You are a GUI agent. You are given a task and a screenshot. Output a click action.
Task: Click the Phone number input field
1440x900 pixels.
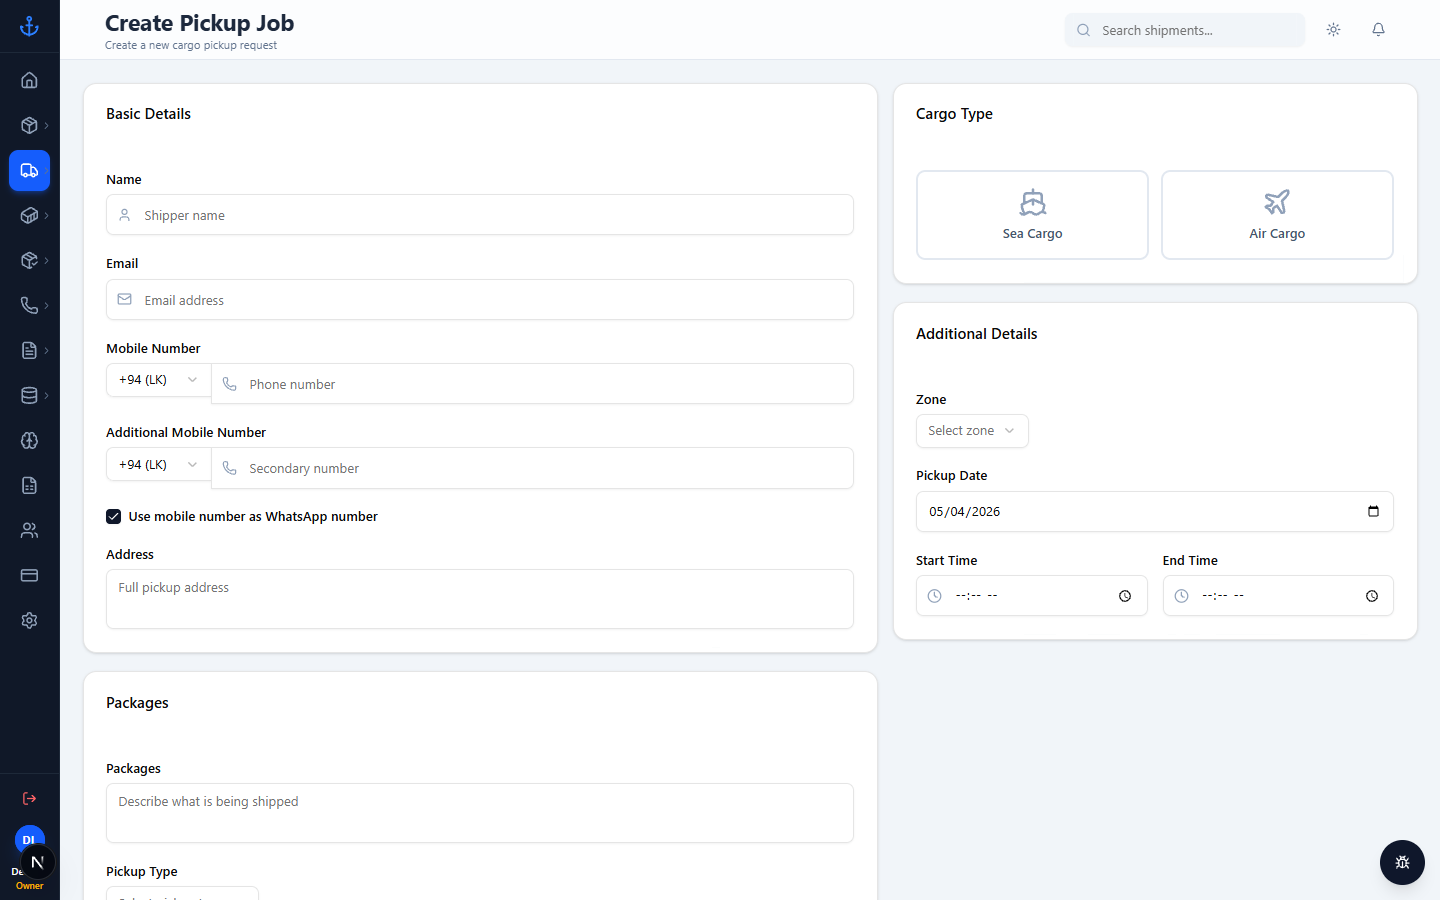[532, 384]
